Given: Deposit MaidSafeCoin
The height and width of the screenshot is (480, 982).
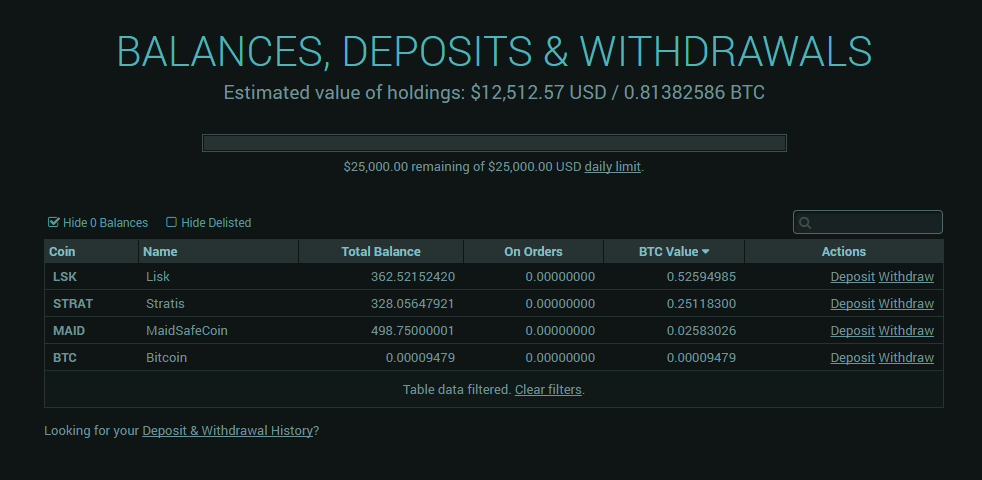Looking at the screenshot, I should point(852,331).
